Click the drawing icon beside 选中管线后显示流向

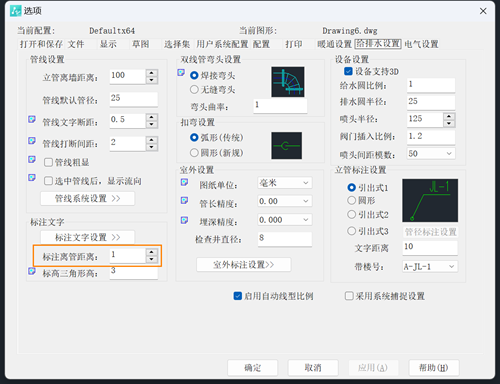coord(32,178)
